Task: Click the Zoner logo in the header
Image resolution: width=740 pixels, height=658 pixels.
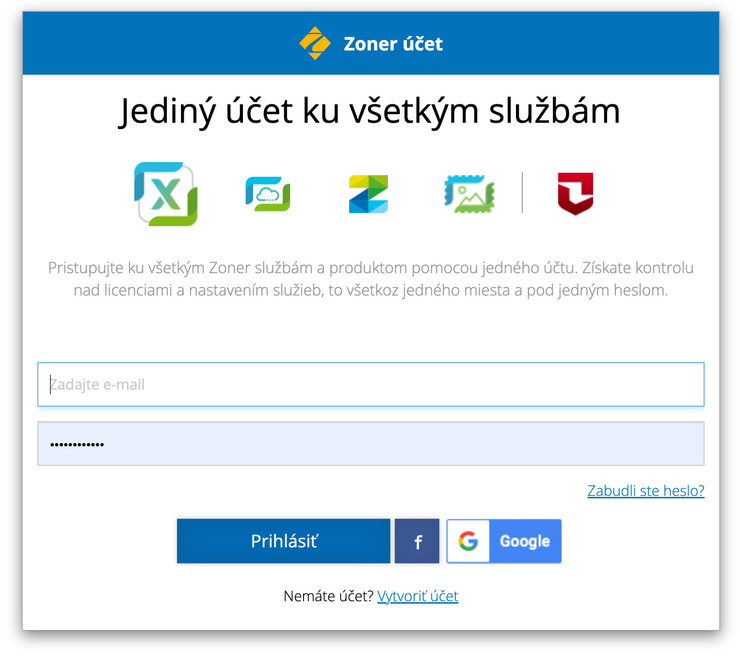Action: tap(315, 43)
